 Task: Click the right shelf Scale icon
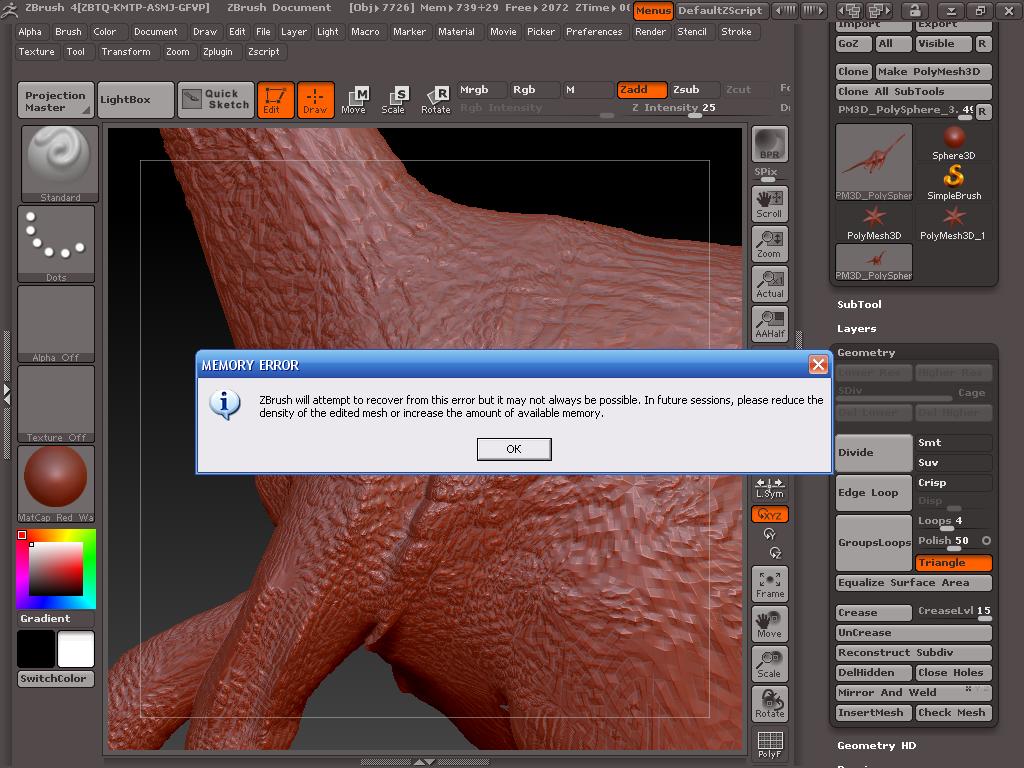tap(770, 664)
